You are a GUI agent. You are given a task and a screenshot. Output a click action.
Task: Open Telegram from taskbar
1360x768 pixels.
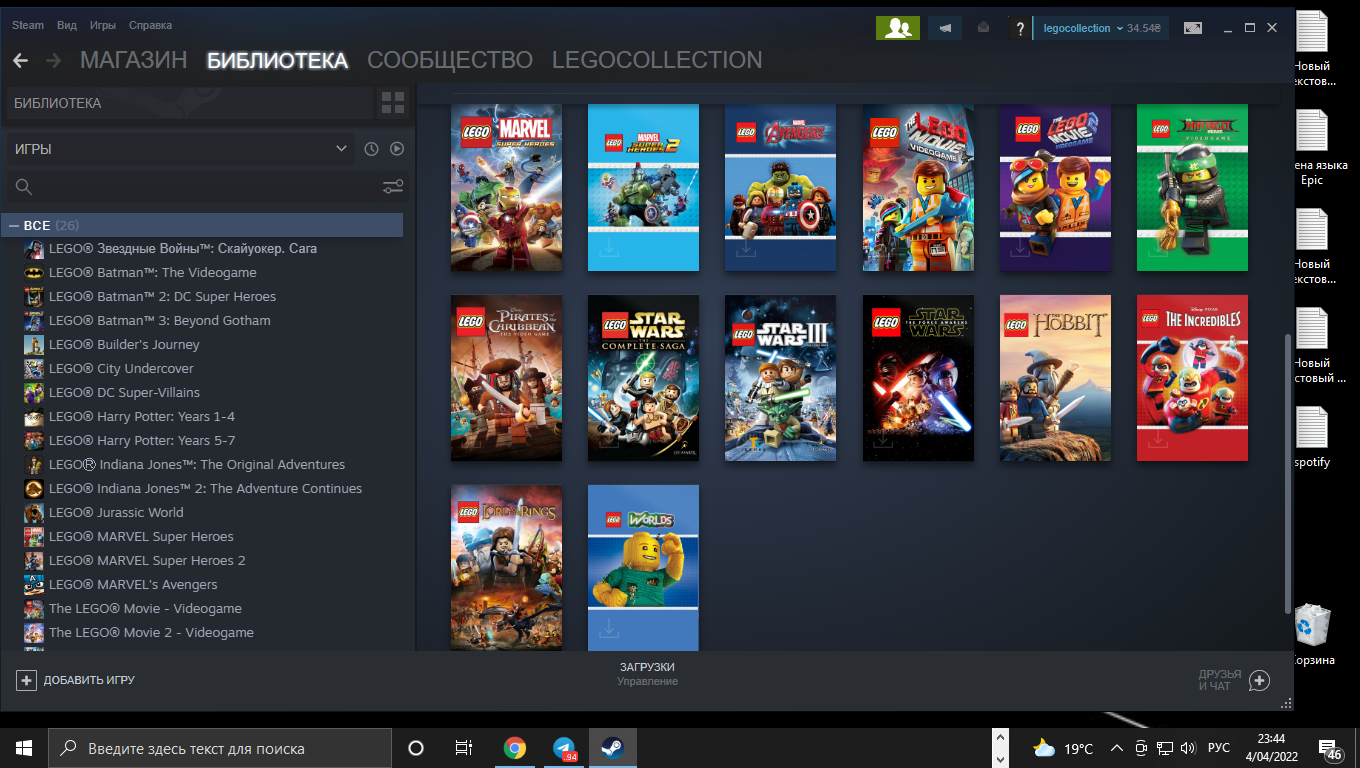(x=564, y=748)
